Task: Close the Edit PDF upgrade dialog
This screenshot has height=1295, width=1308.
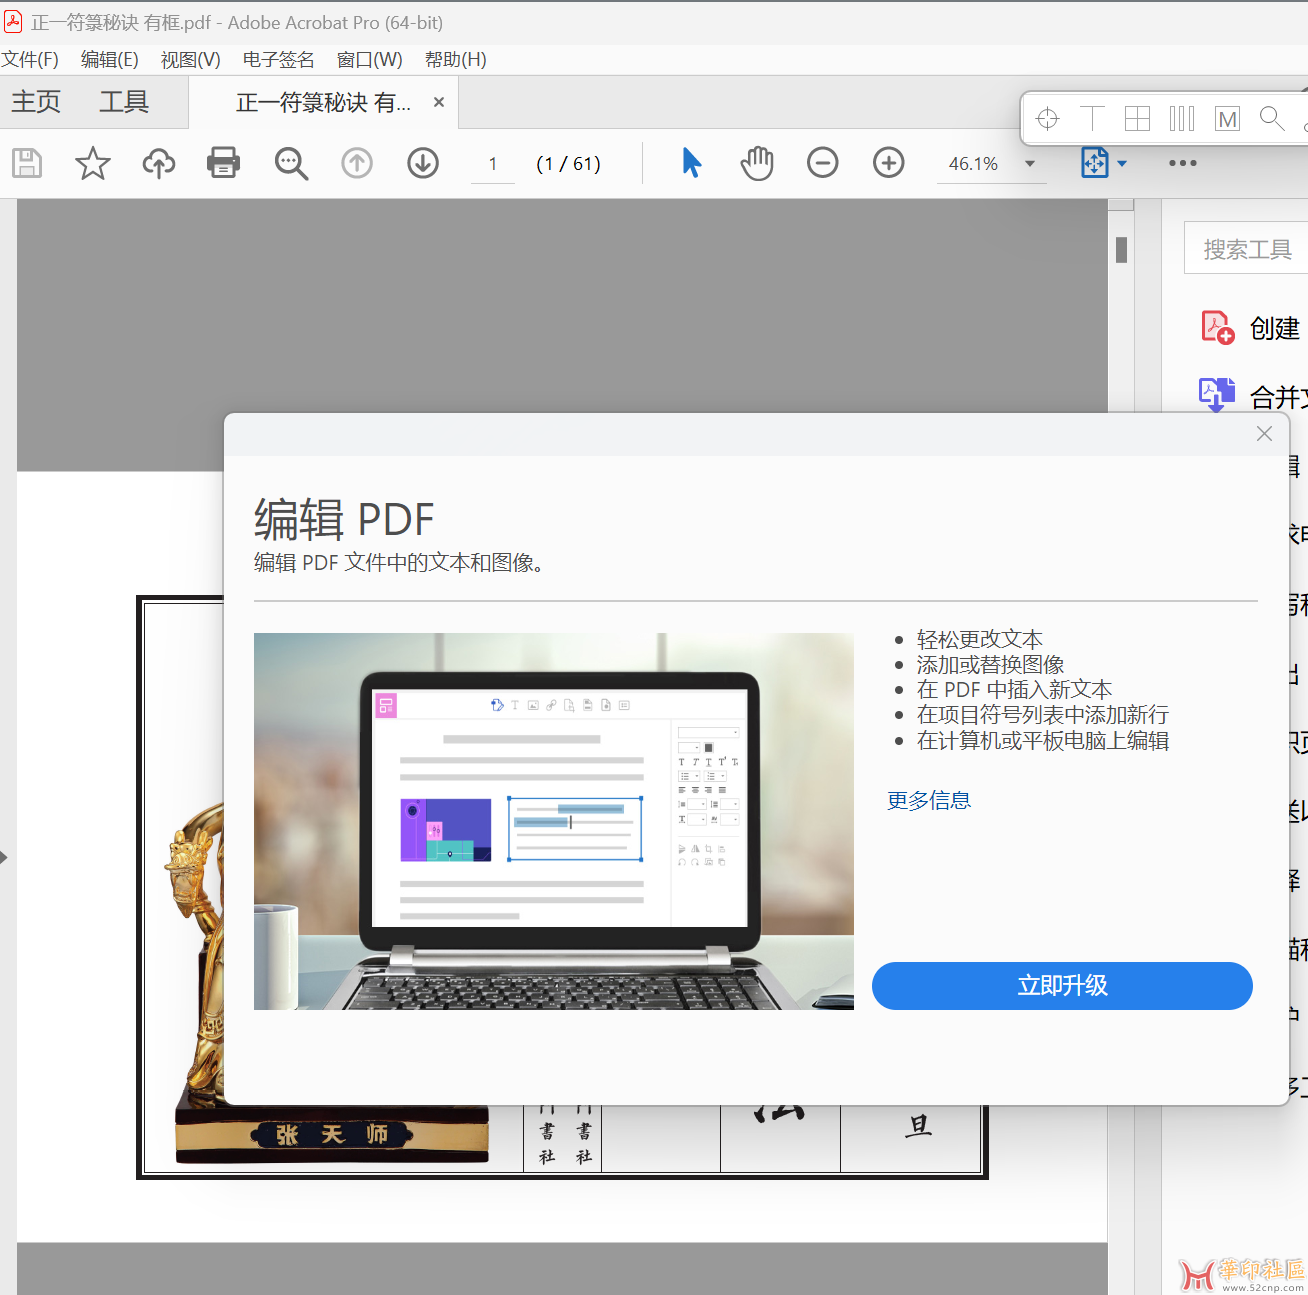Action: click(x=1264, y=433)
